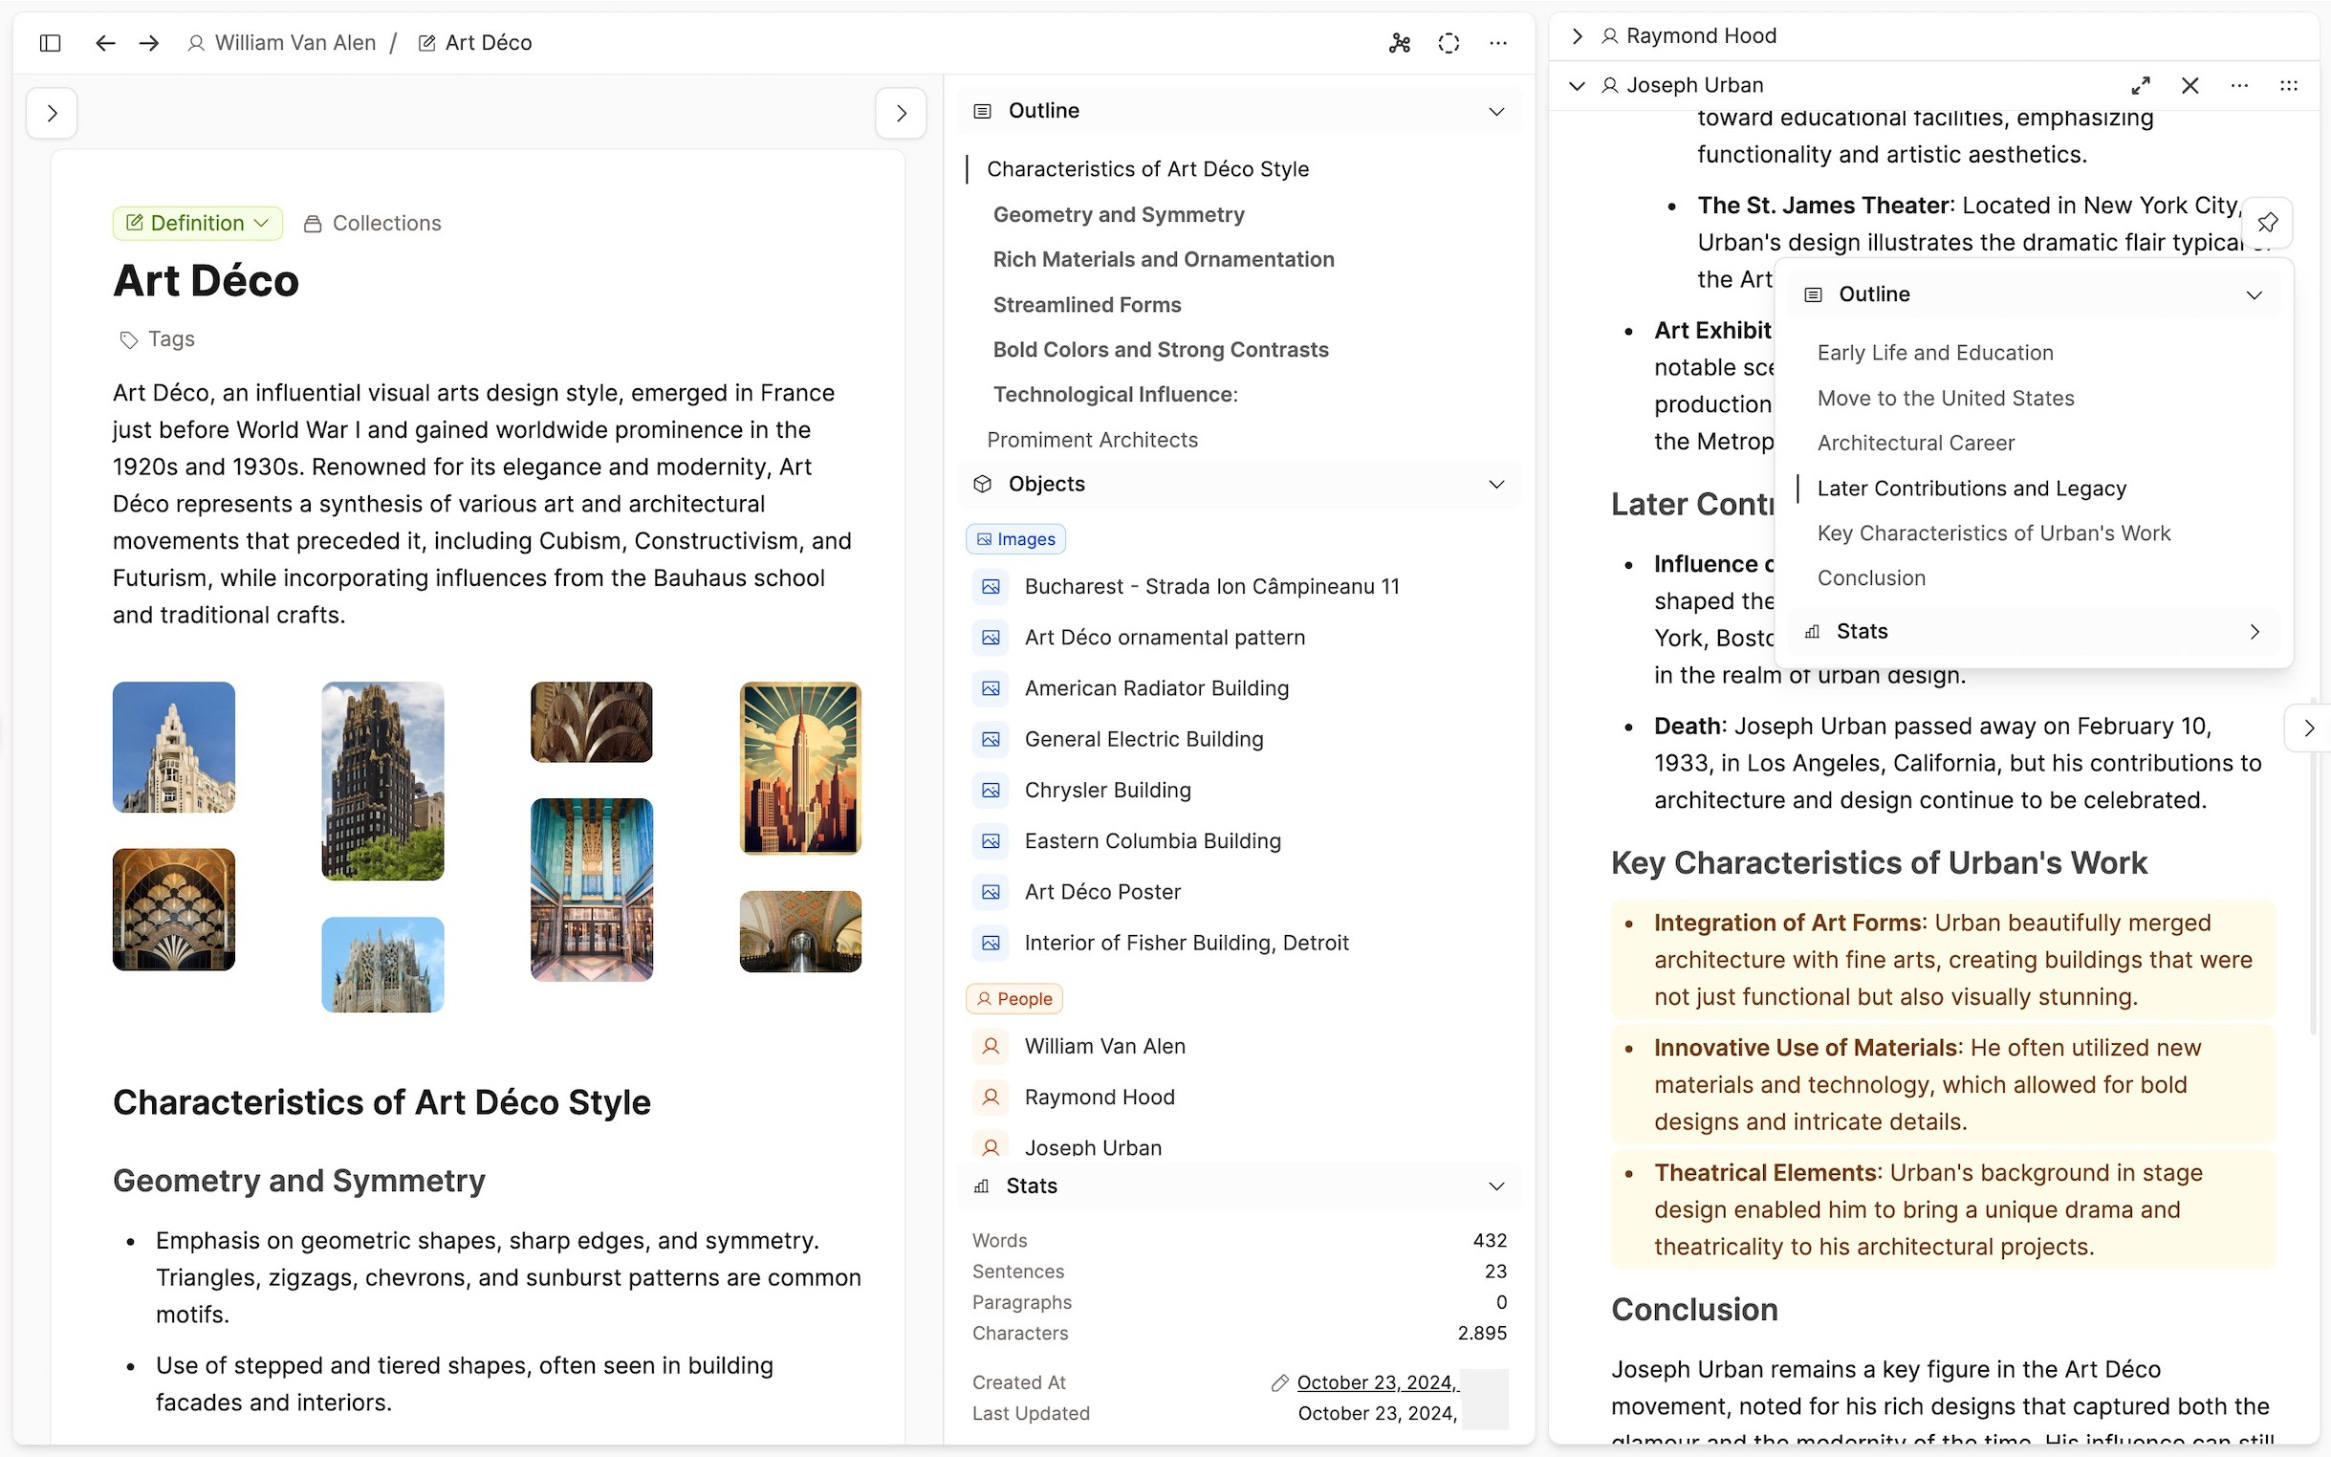Select the People filter tag
This screenshot has width=2331, height=1457.
(1014, 999)
